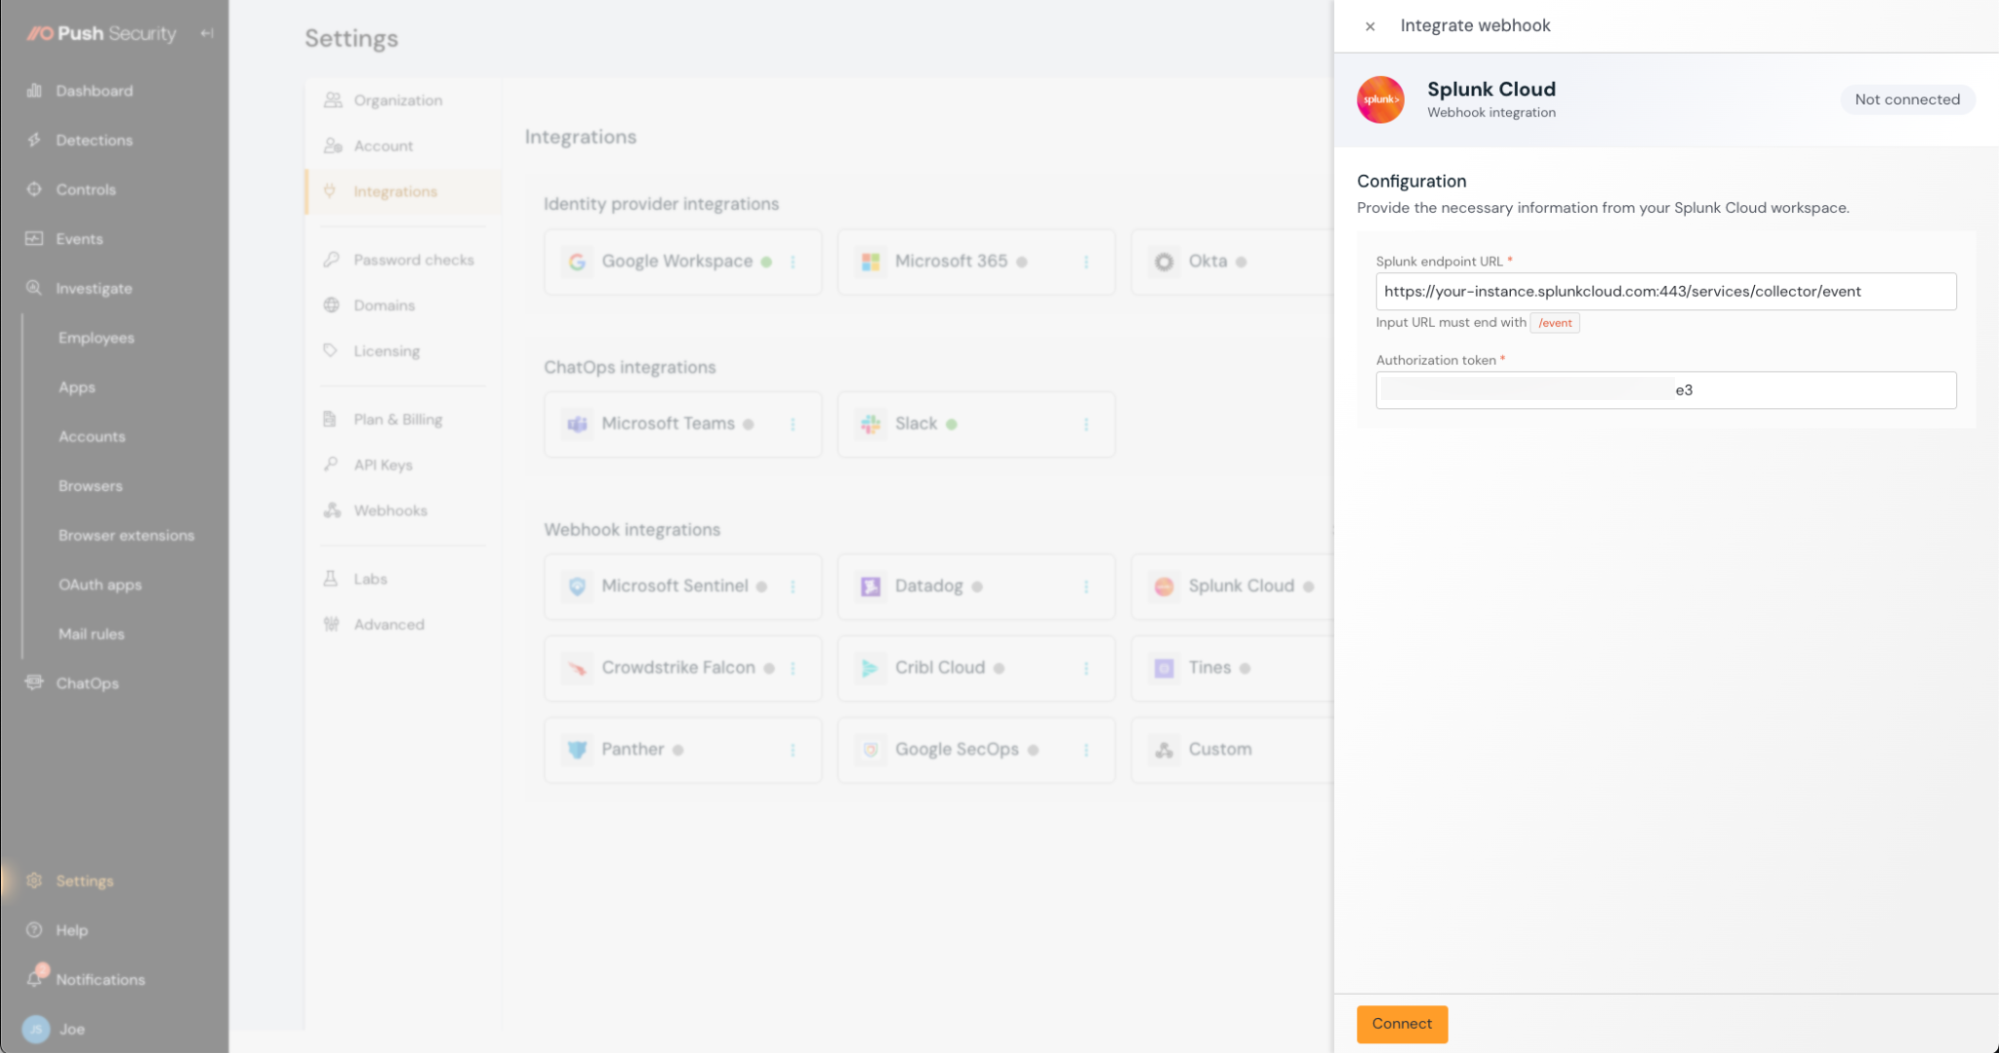Click the Splunk Cloud logo in panel

pos(1380,100)
